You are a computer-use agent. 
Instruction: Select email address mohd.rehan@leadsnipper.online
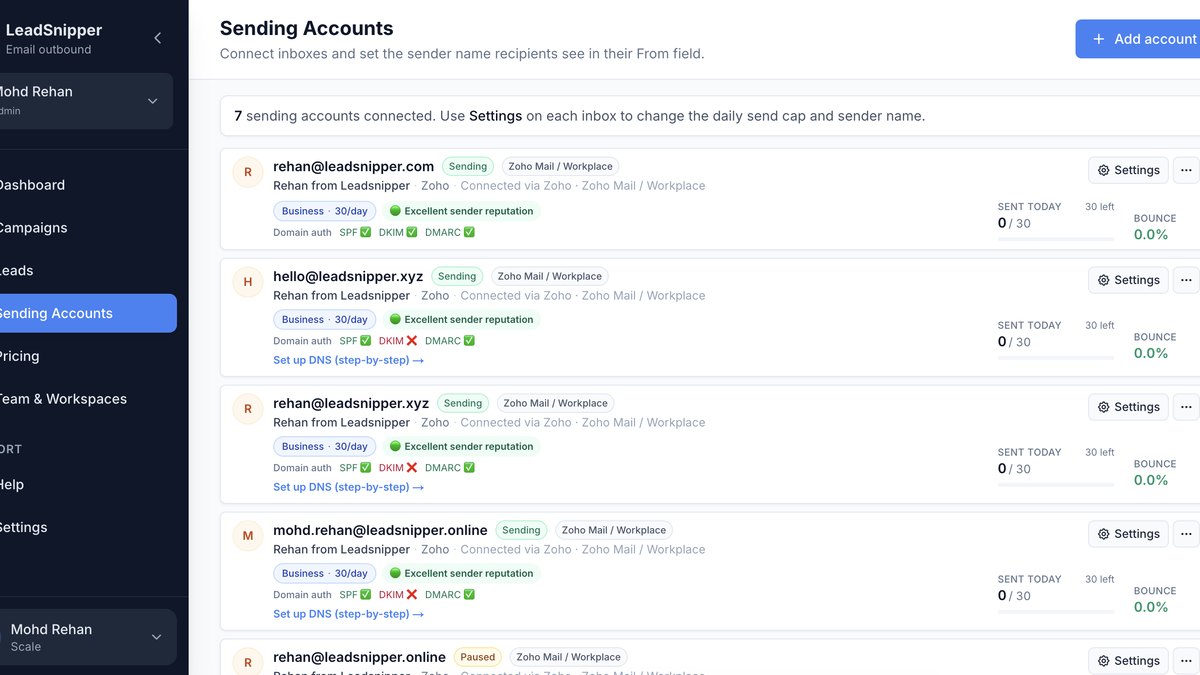point(380,530)
